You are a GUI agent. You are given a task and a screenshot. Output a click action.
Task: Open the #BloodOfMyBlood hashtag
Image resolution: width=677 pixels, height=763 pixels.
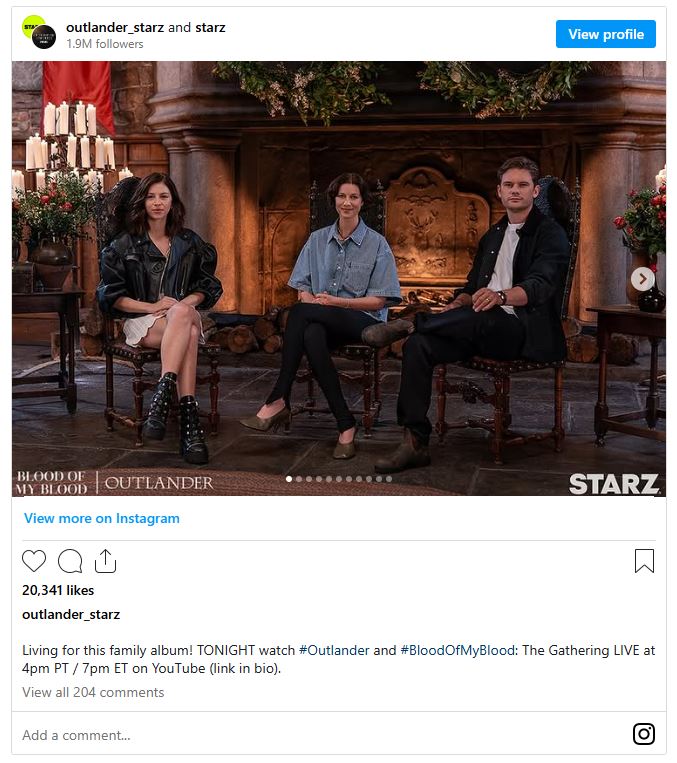tap(457, 650)
